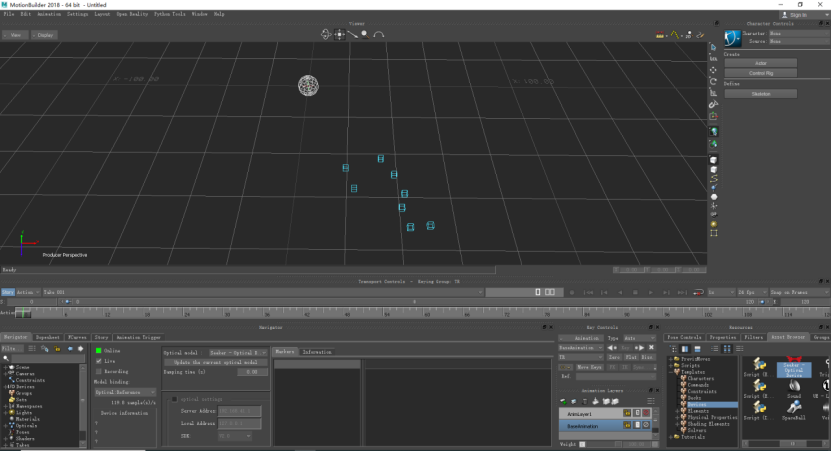Click the mute icon on BaseAnimation layer
Screen dimensions: 832x452
click(x=646, y=425)
